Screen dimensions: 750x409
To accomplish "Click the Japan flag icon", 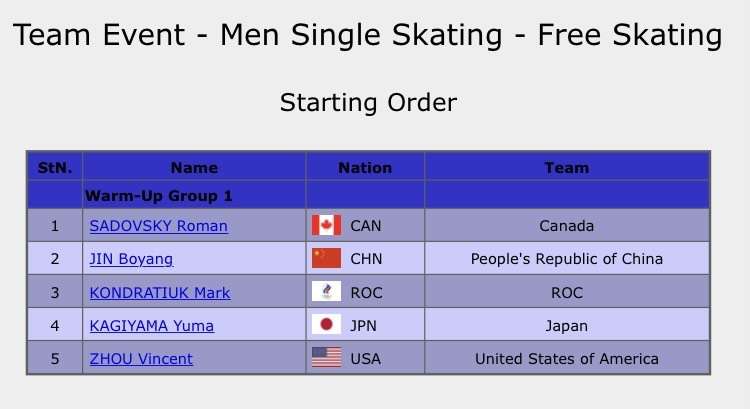I will pos(326,324).
